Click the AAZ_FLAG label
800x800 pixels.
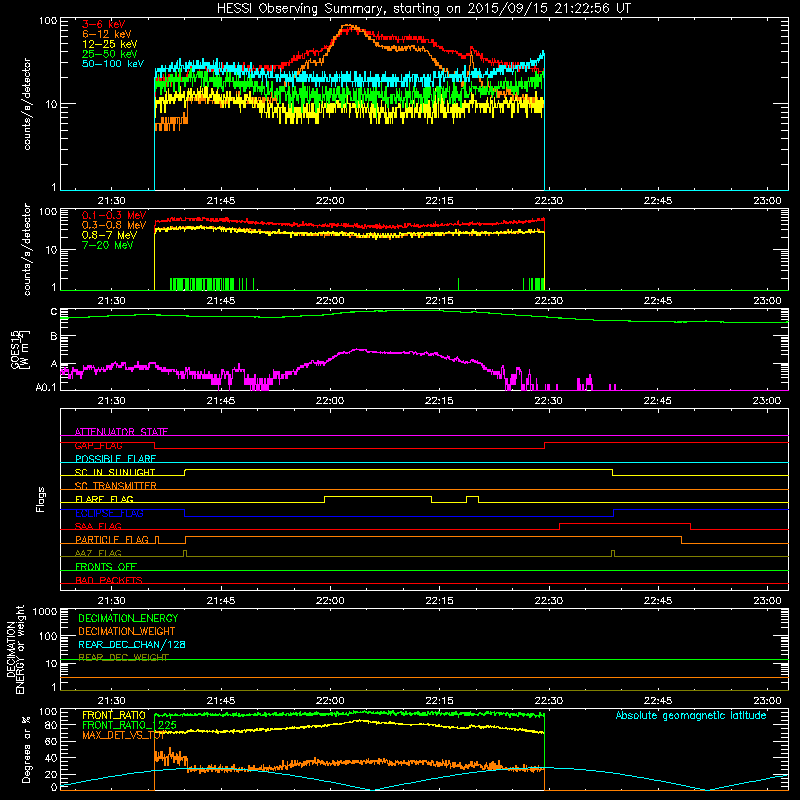98,553
